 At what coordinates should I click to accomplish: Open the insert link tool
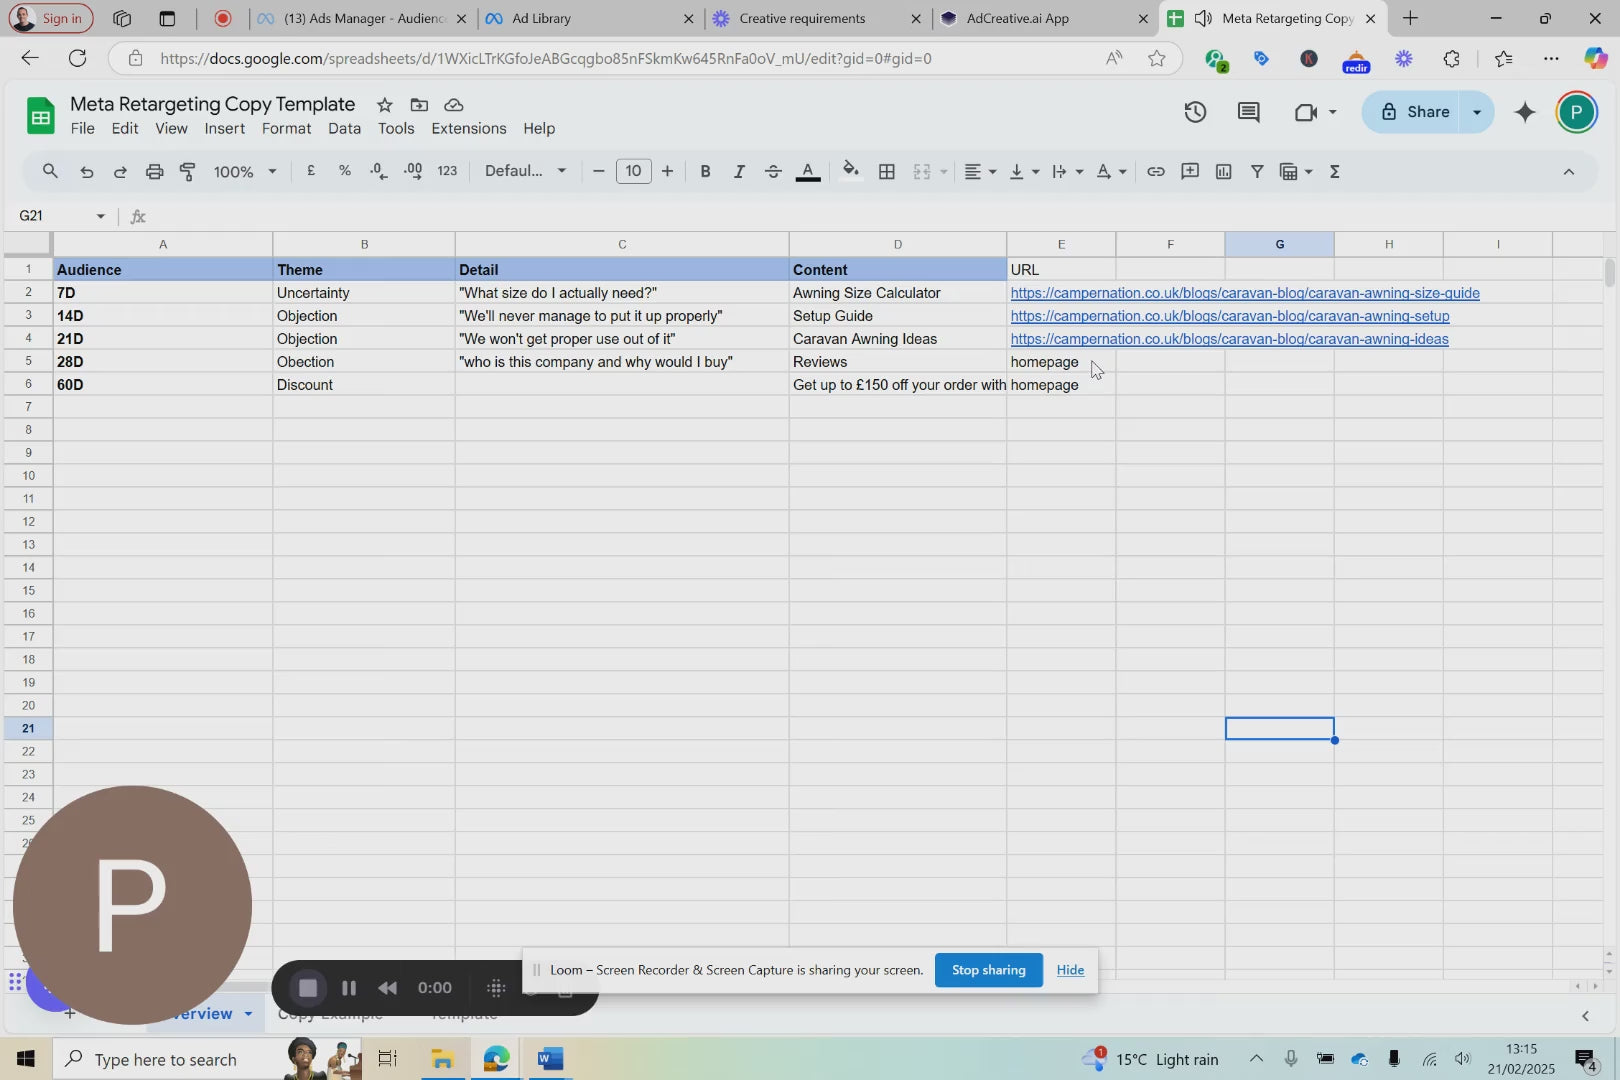[1155, 172]
